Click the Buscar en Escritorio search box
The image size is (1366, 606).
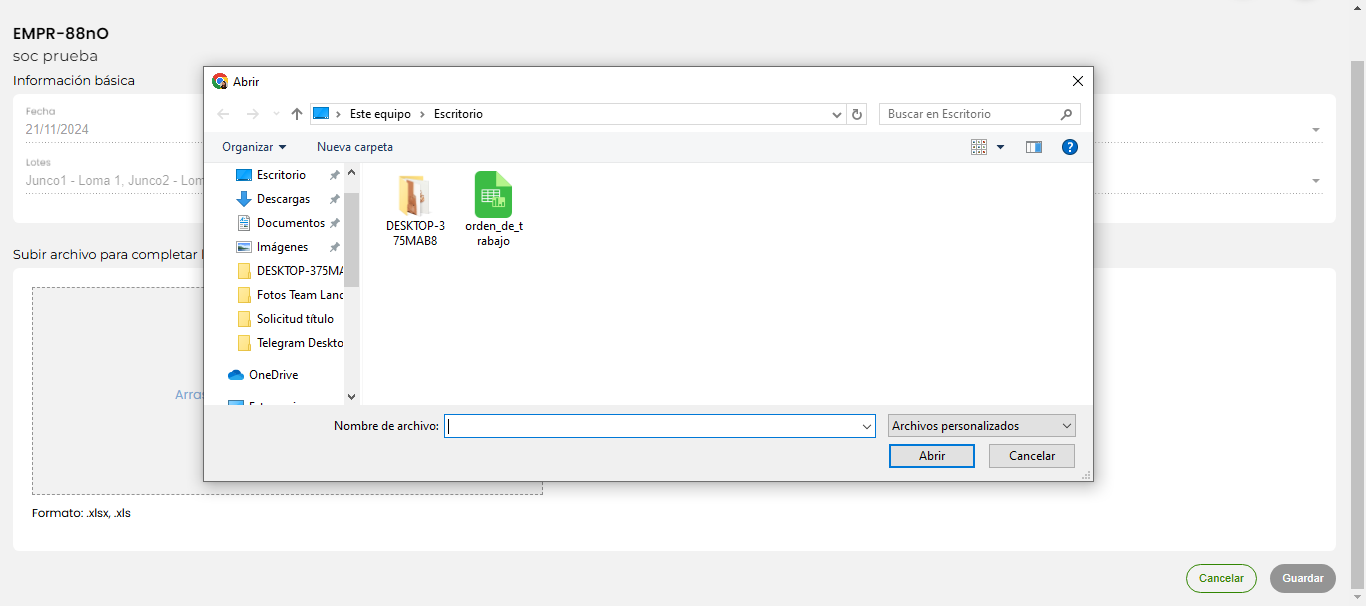[968, 114]
